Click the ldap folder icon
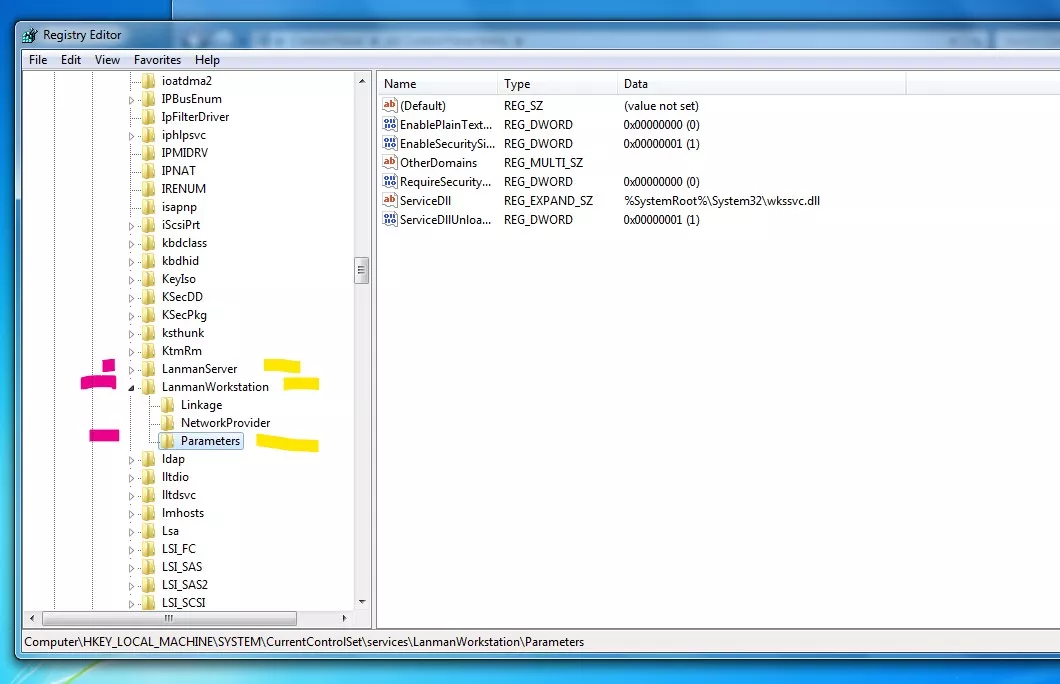1060x684 pixels. (148, 459)
